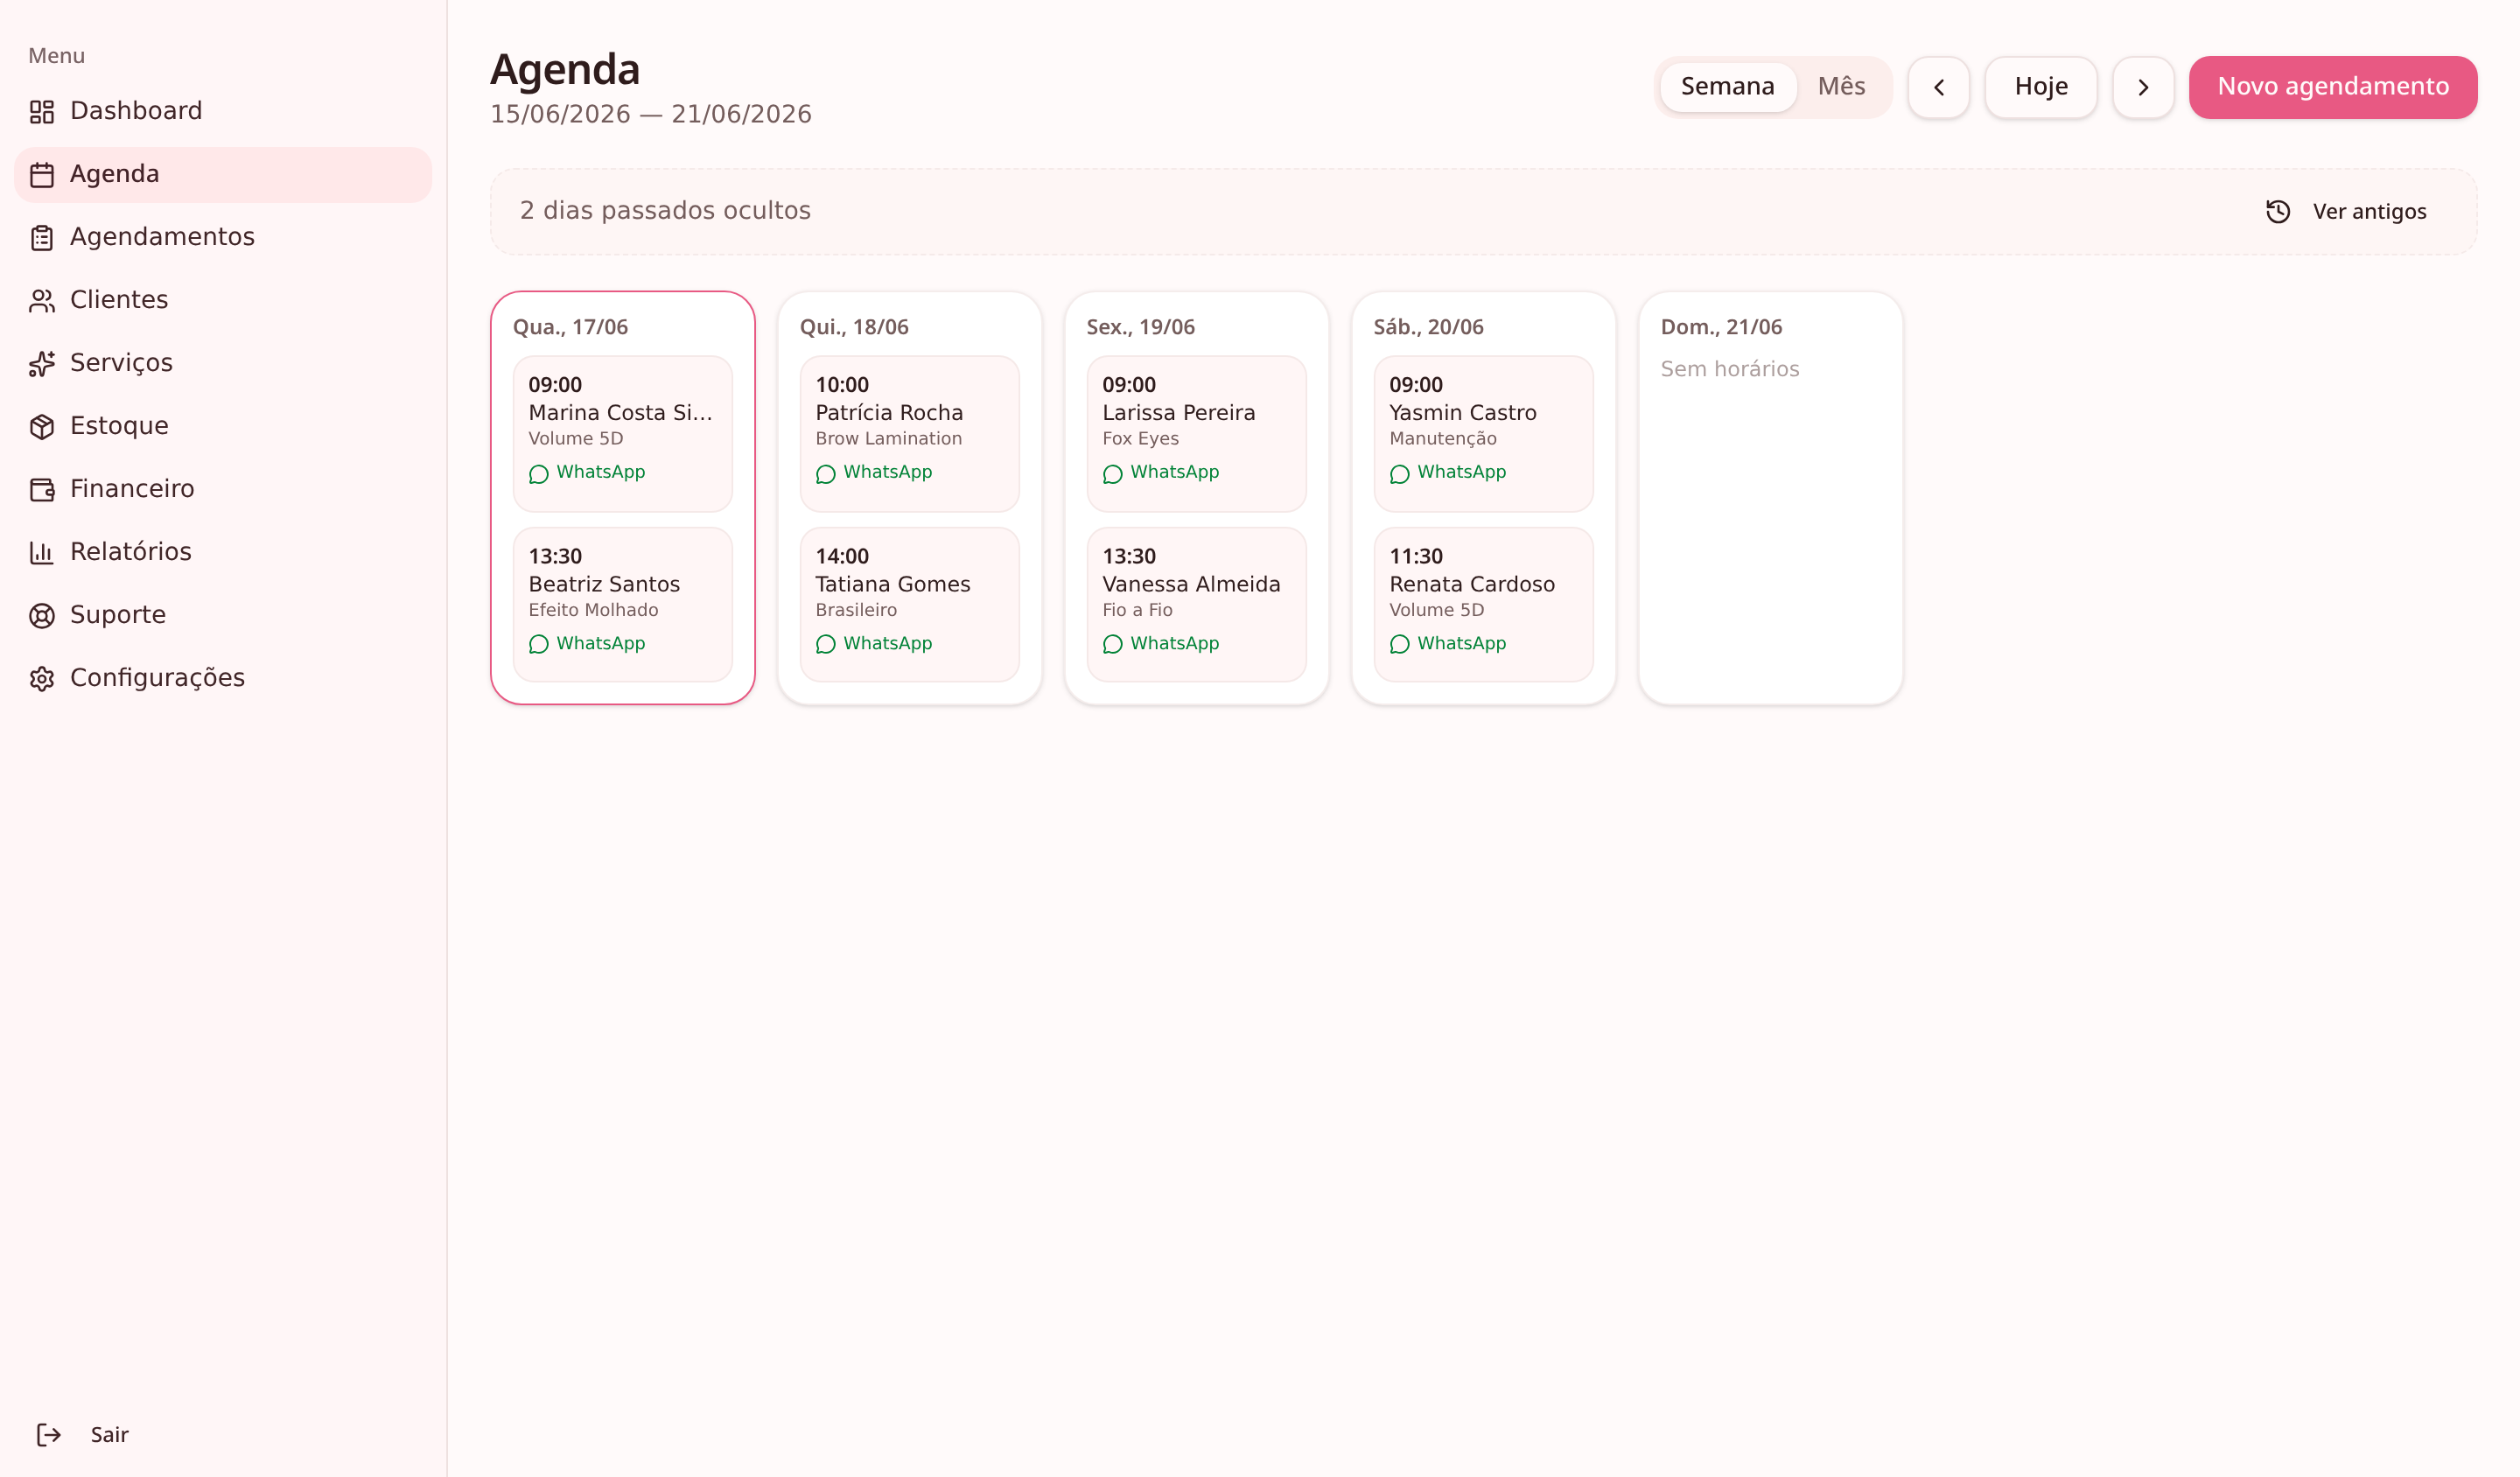Open the 13:30 Beatriz Santos appointment
2520x1477 pixels.
623,605
